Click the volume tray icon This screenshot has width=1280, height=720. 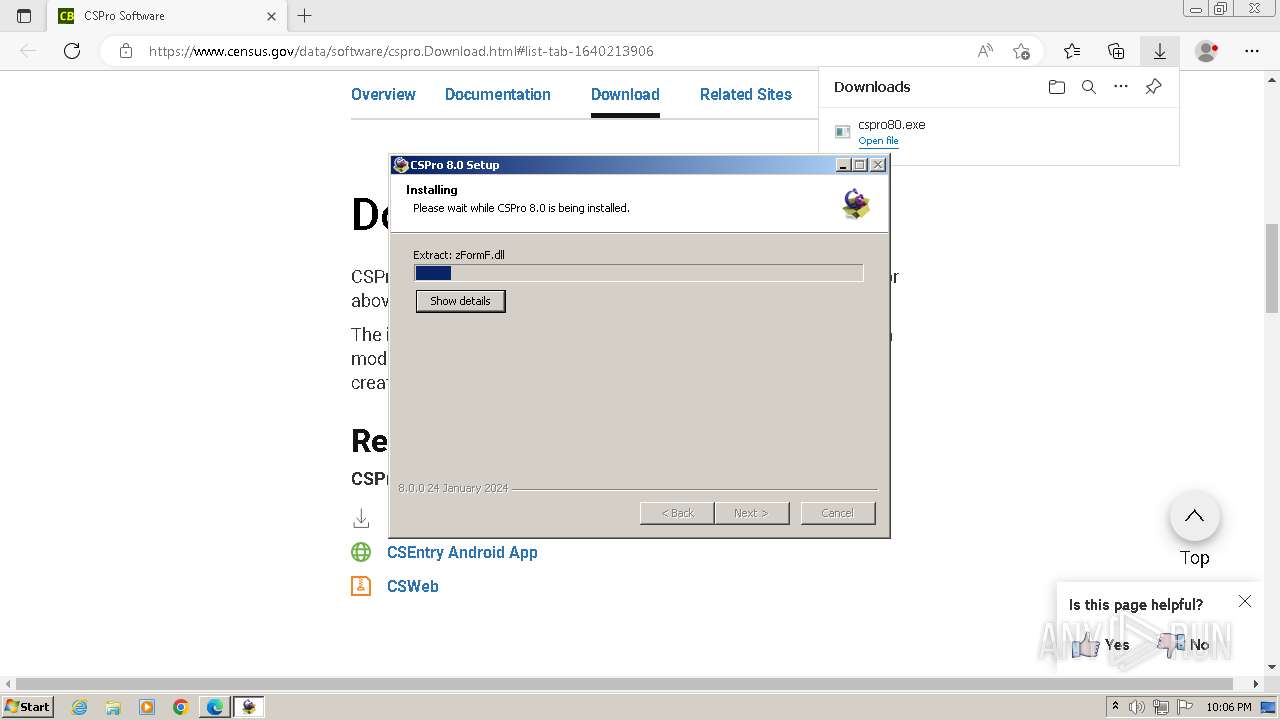tap(1137, 707)
